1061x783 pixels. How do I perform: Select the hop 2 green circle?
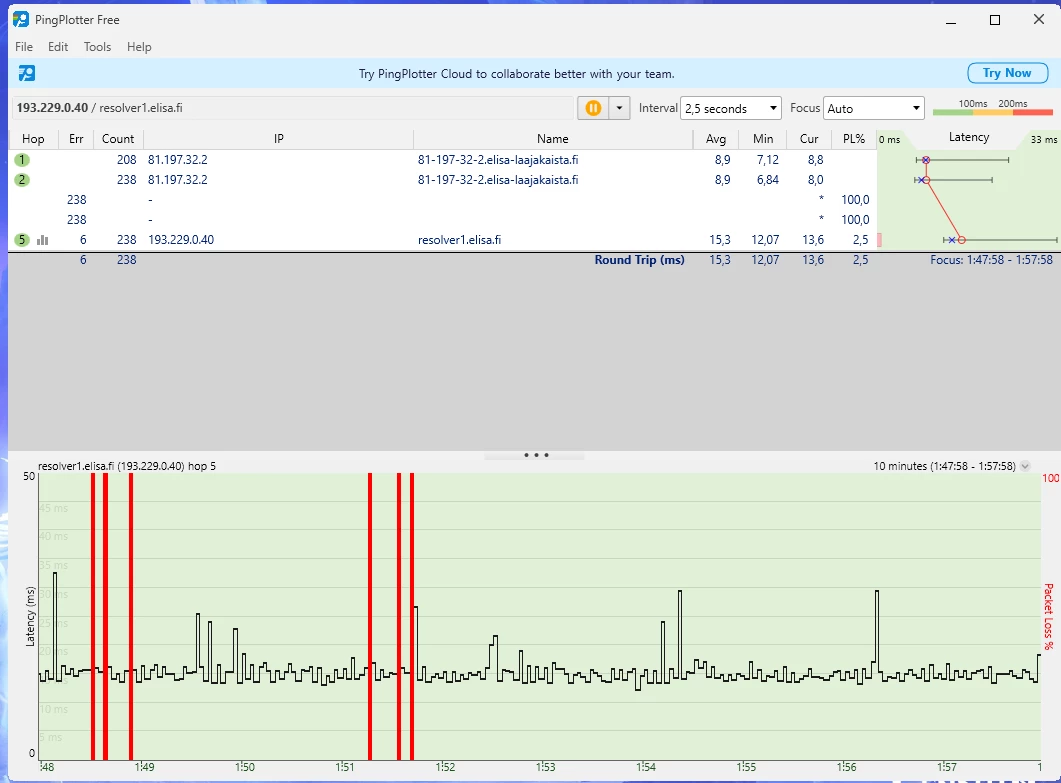(22, 180)
